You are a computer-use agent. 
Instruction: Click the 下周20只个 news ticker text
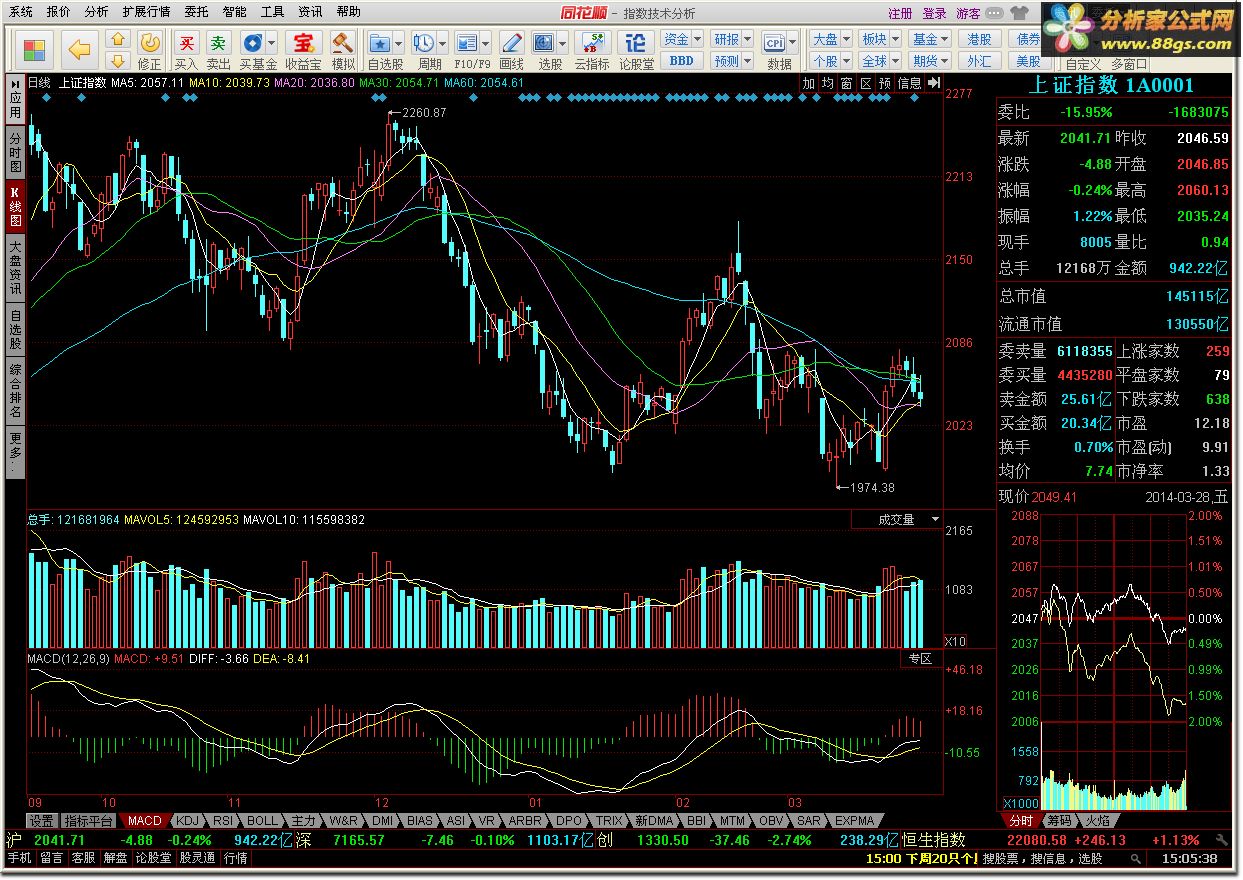point(940,858)
